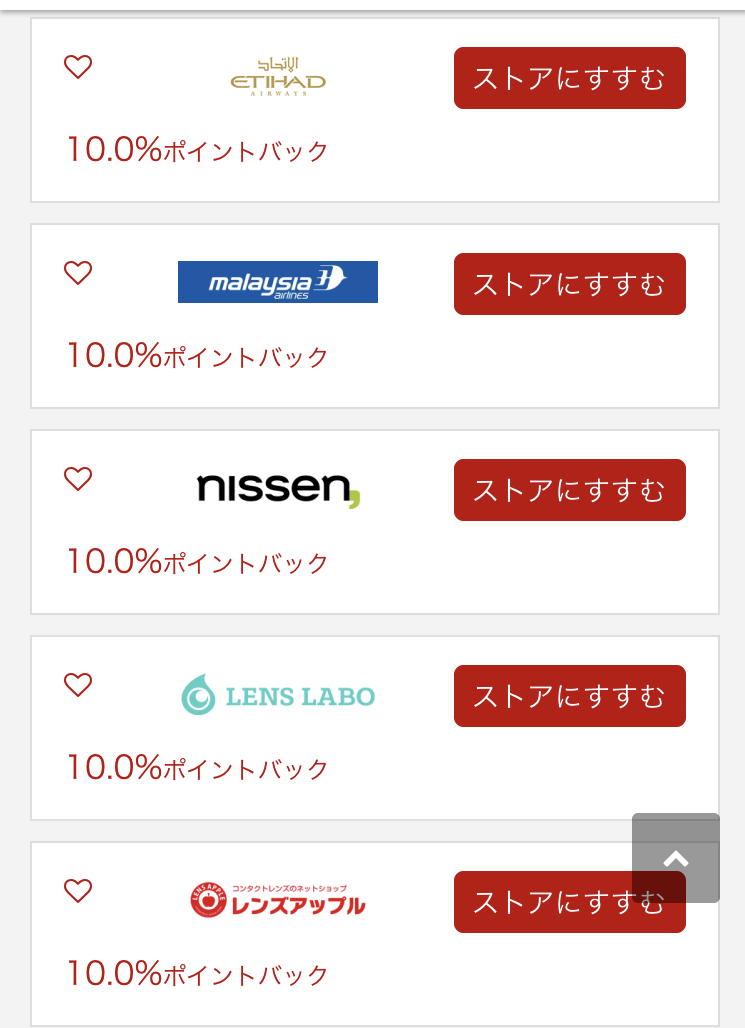Open the Lens Labo logo
The image size is (745, 1028).
pos(278,695)
